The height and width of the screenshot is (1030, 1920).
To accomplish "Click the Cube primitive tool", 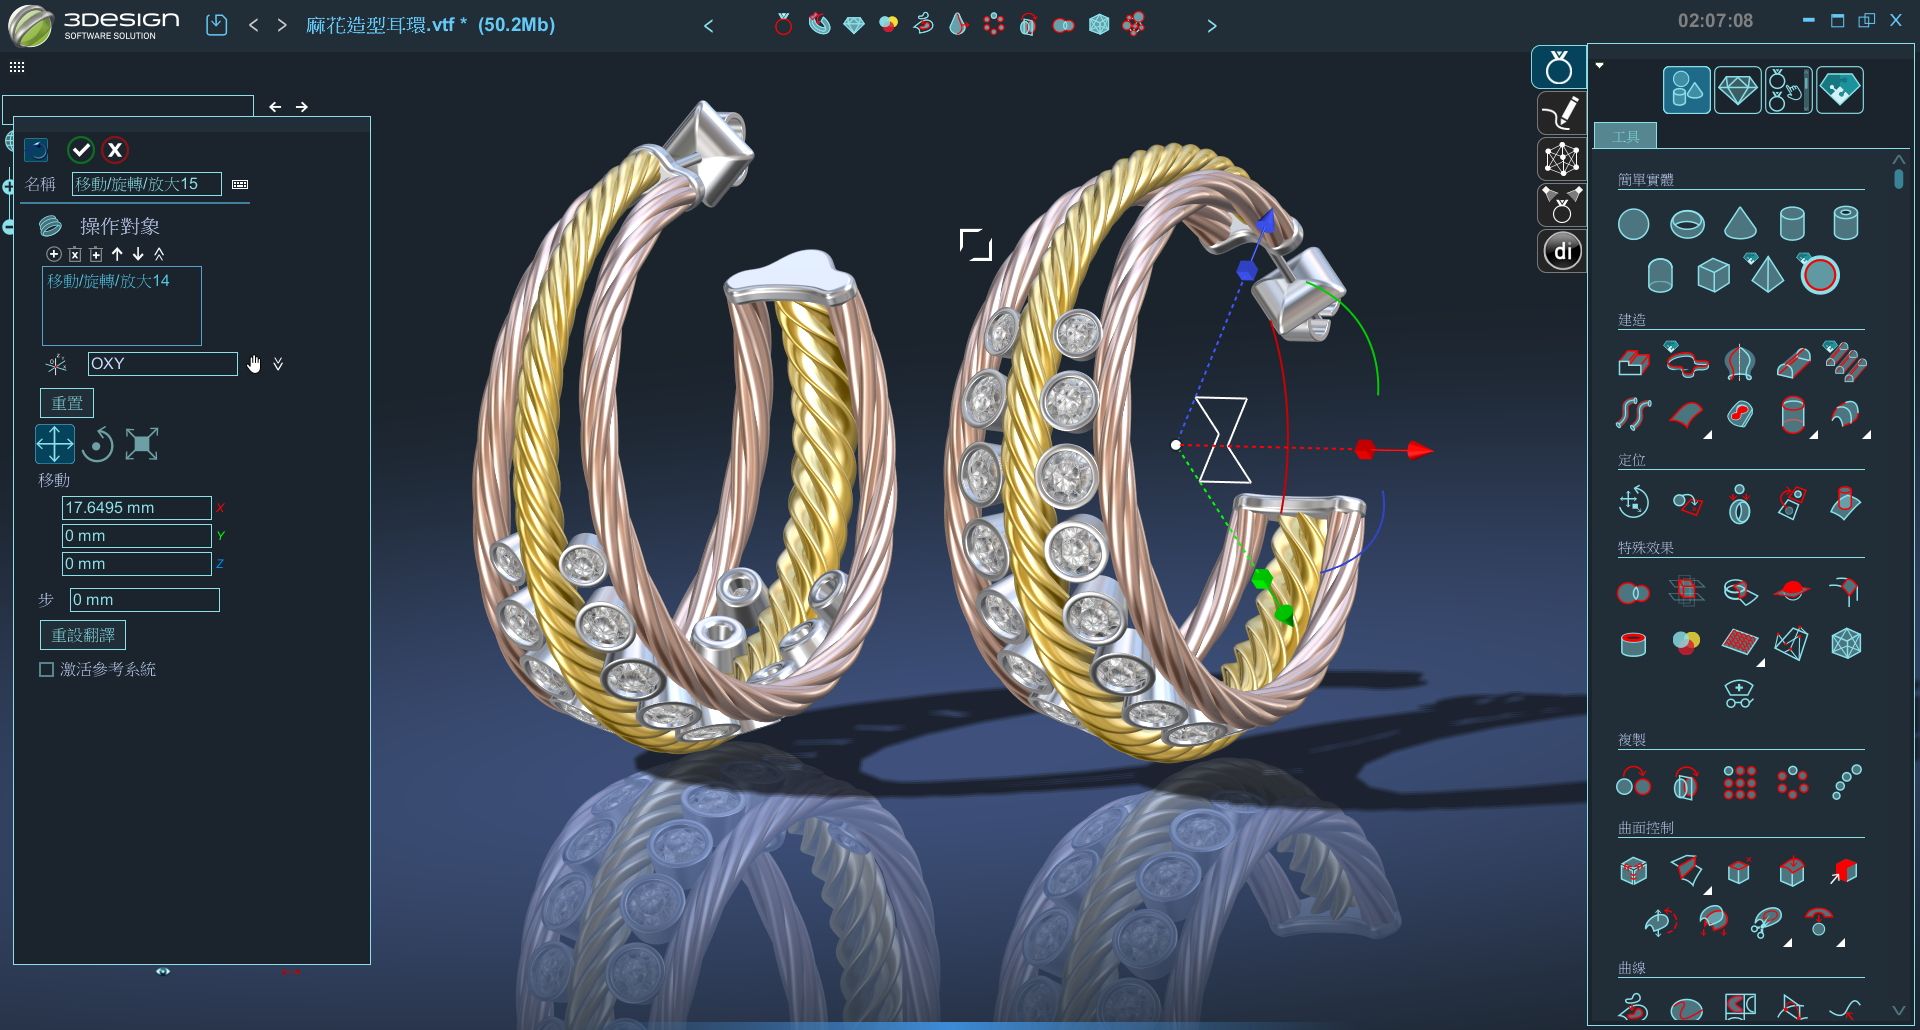I will pyautogui.click(x=1713, y=274).
